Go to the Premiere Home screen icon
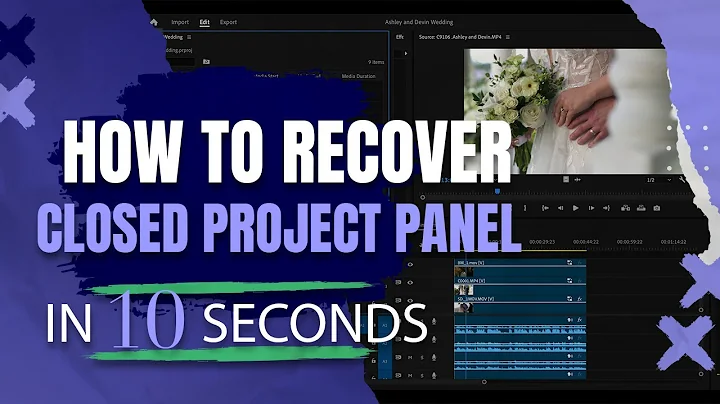This screenshot has width=720, height=404. click(154, 22)
